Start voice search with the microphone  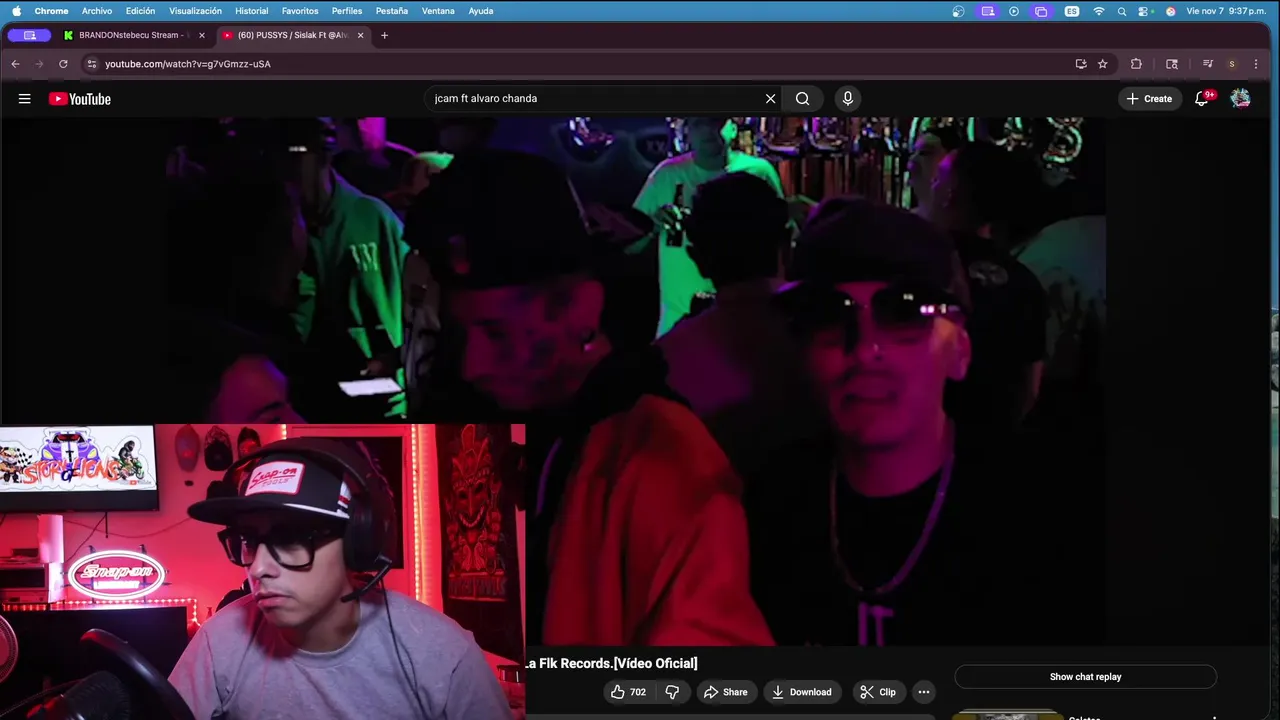pos(847,98)
